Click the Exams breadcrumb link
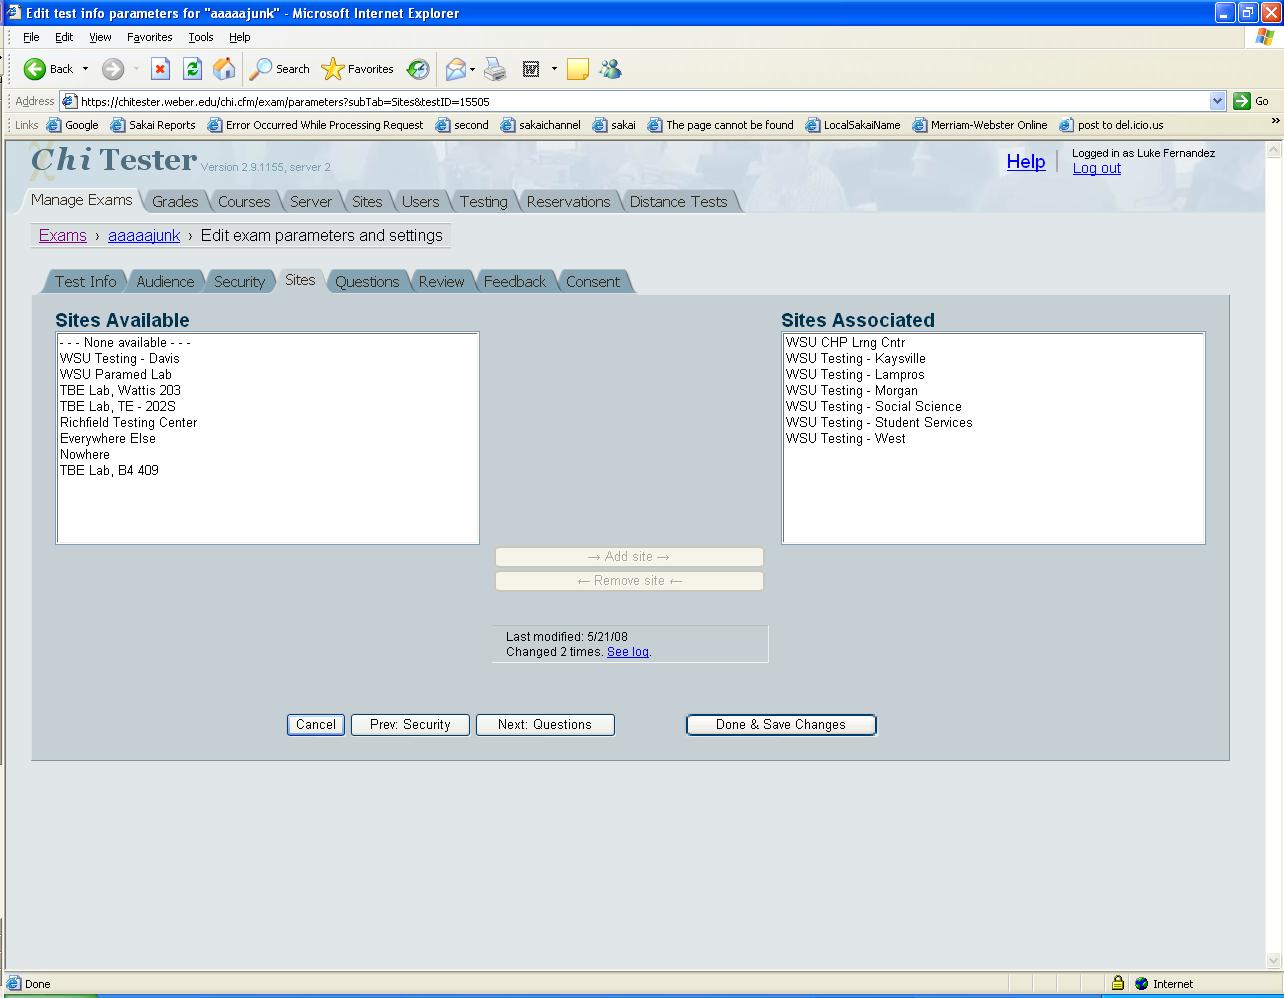 click(63, 235)
